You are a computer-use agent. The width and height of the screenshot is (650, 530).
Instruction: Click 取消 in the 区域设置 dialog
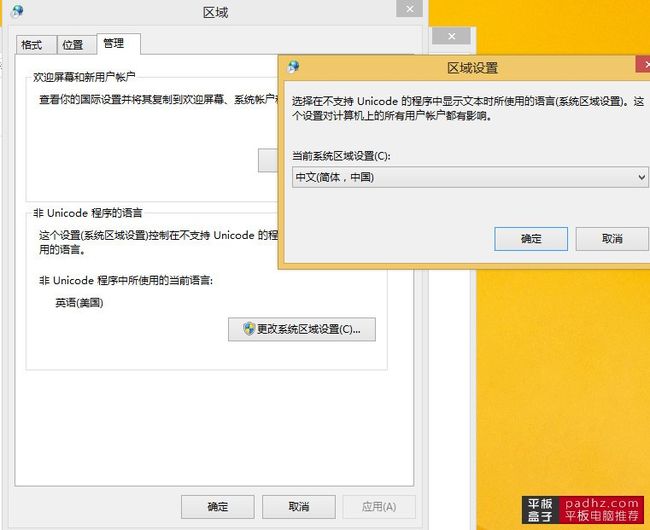(612, 239)
